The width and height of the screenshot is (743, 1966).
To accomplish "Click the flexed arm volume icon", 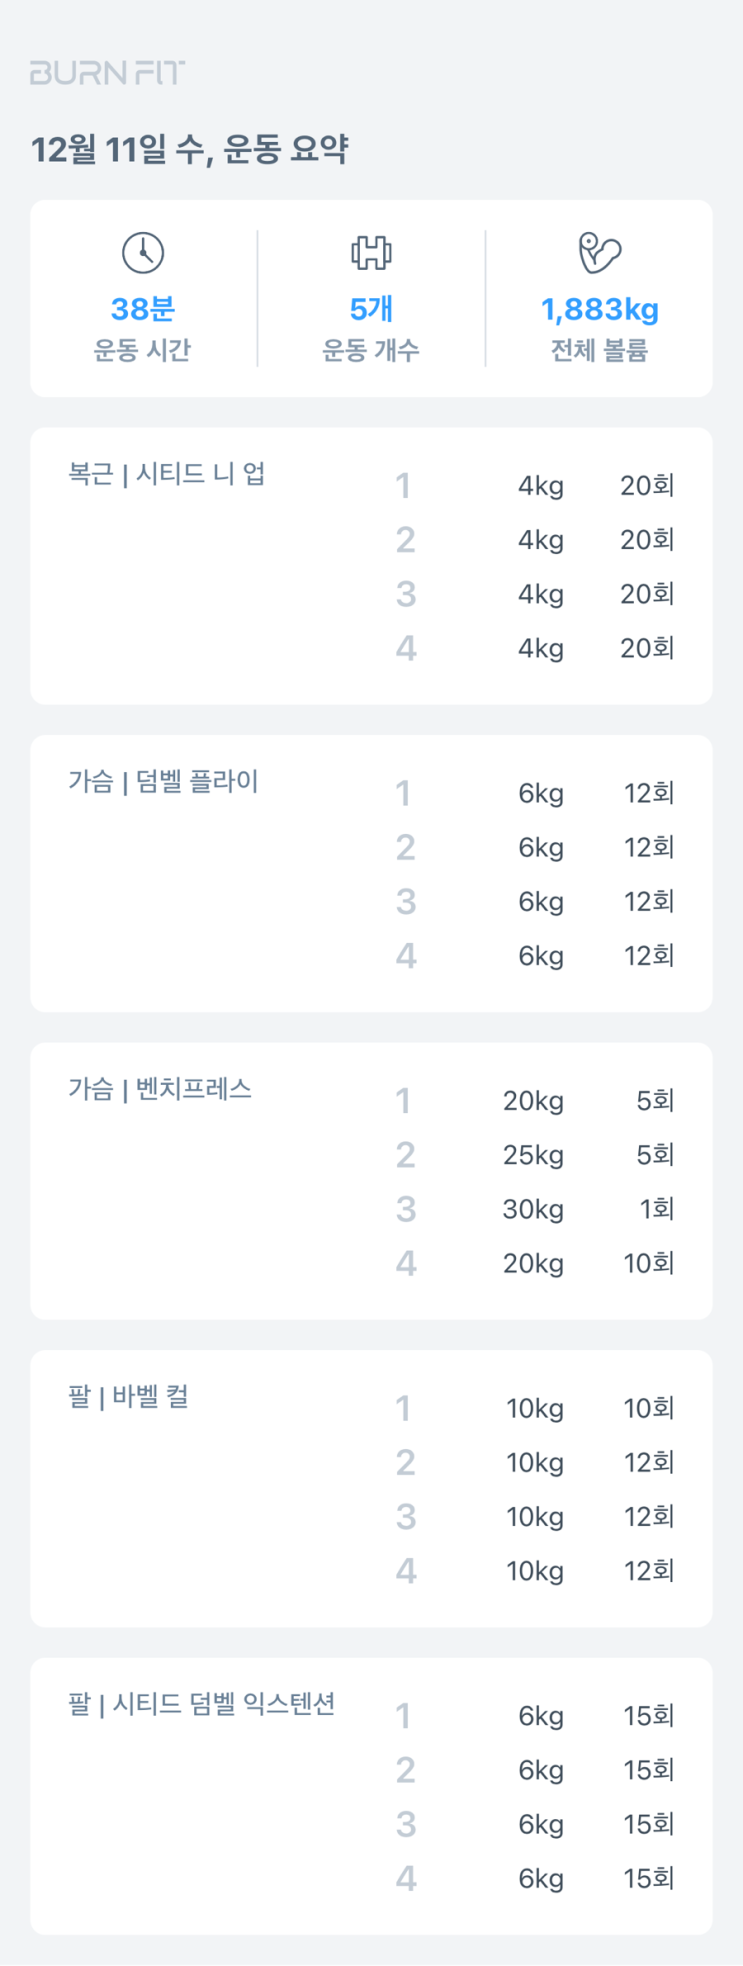I will 599,253.
